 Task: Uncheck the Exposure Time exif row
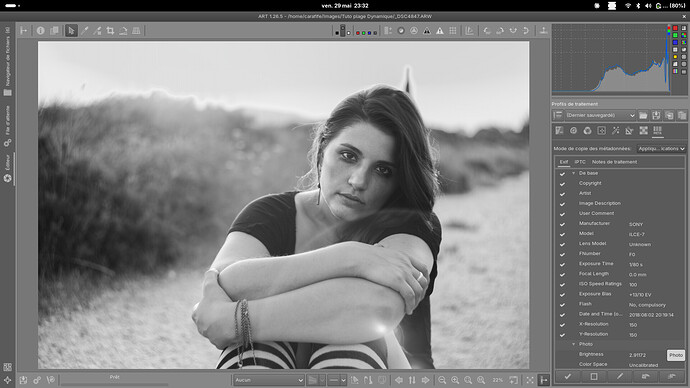pyautogui.click(x=562, y=264)
